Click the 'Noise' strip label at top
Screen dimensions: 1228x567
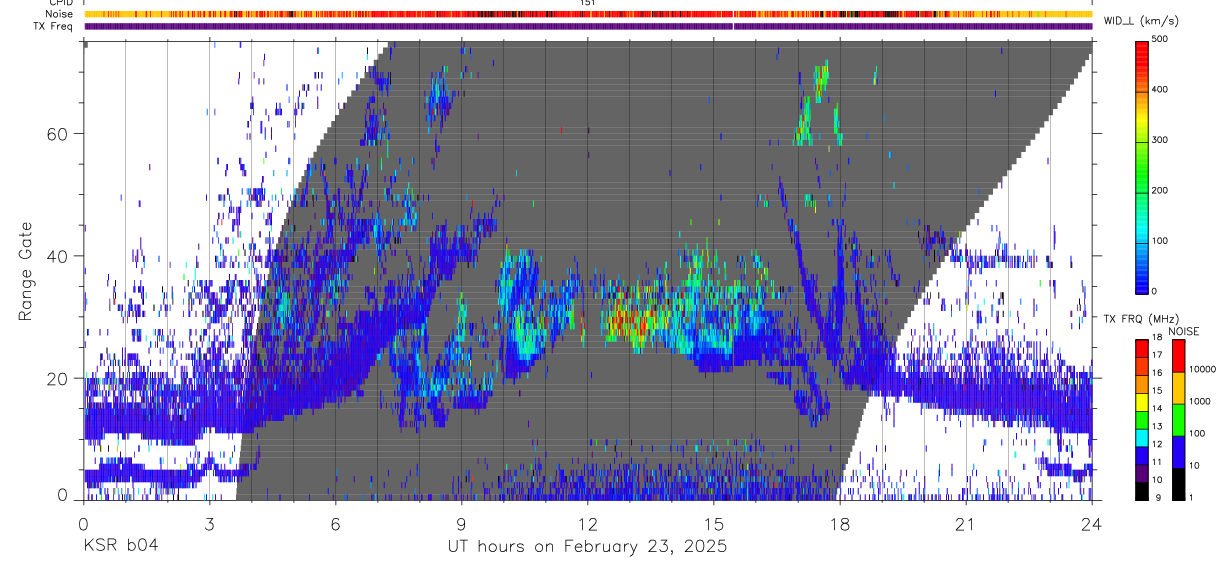click(59, 14)
